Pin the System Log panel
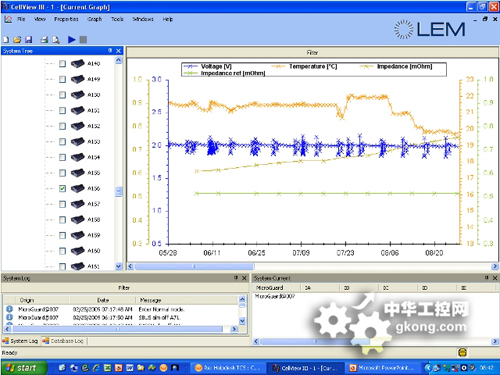500x375 pixels. 236,278
